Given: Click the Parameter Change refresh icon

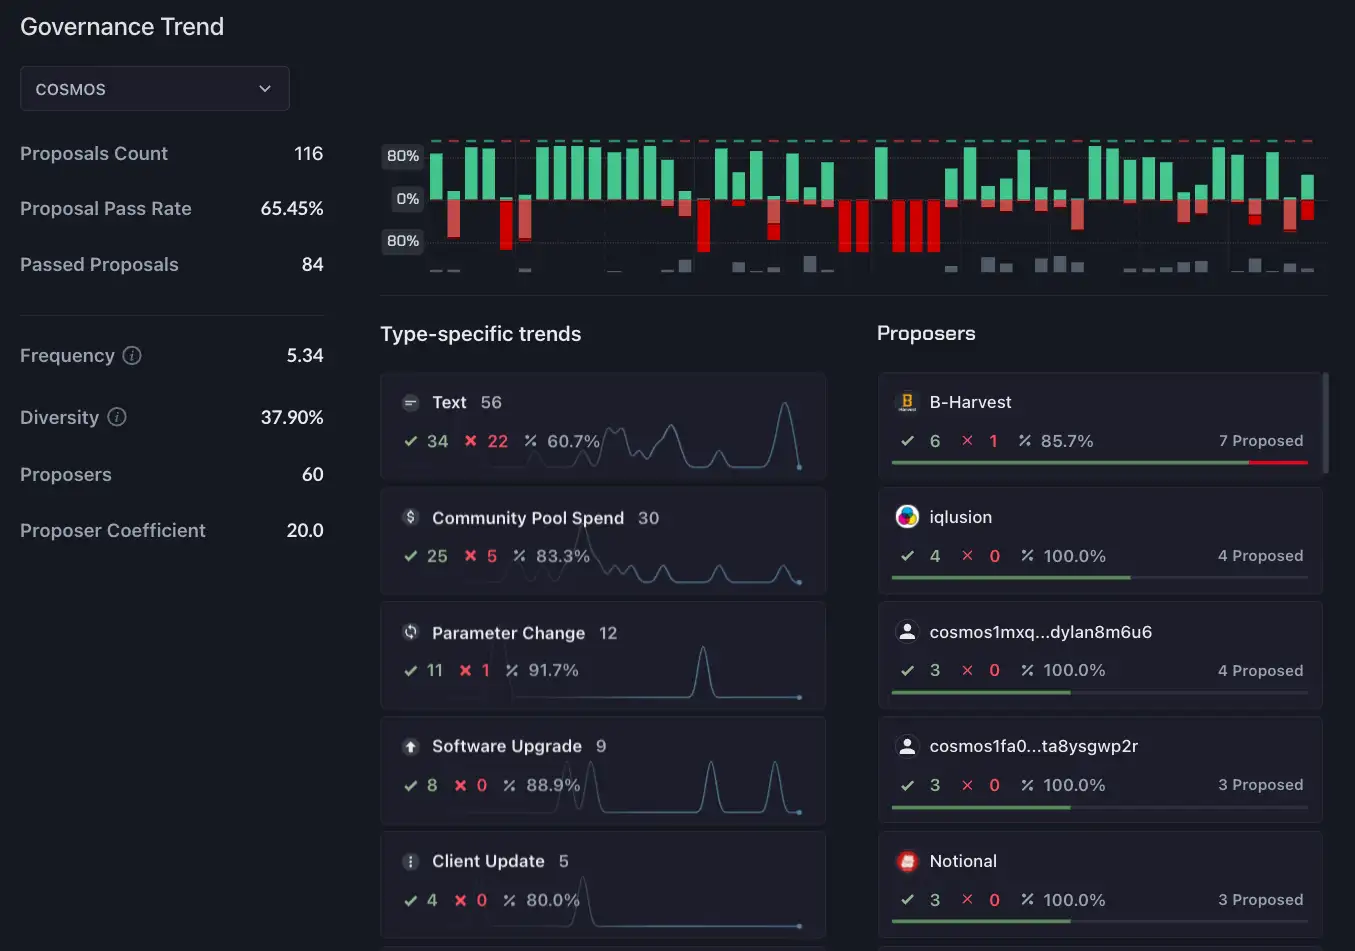Looking at the screenshot, I should [x=410, y=632].
